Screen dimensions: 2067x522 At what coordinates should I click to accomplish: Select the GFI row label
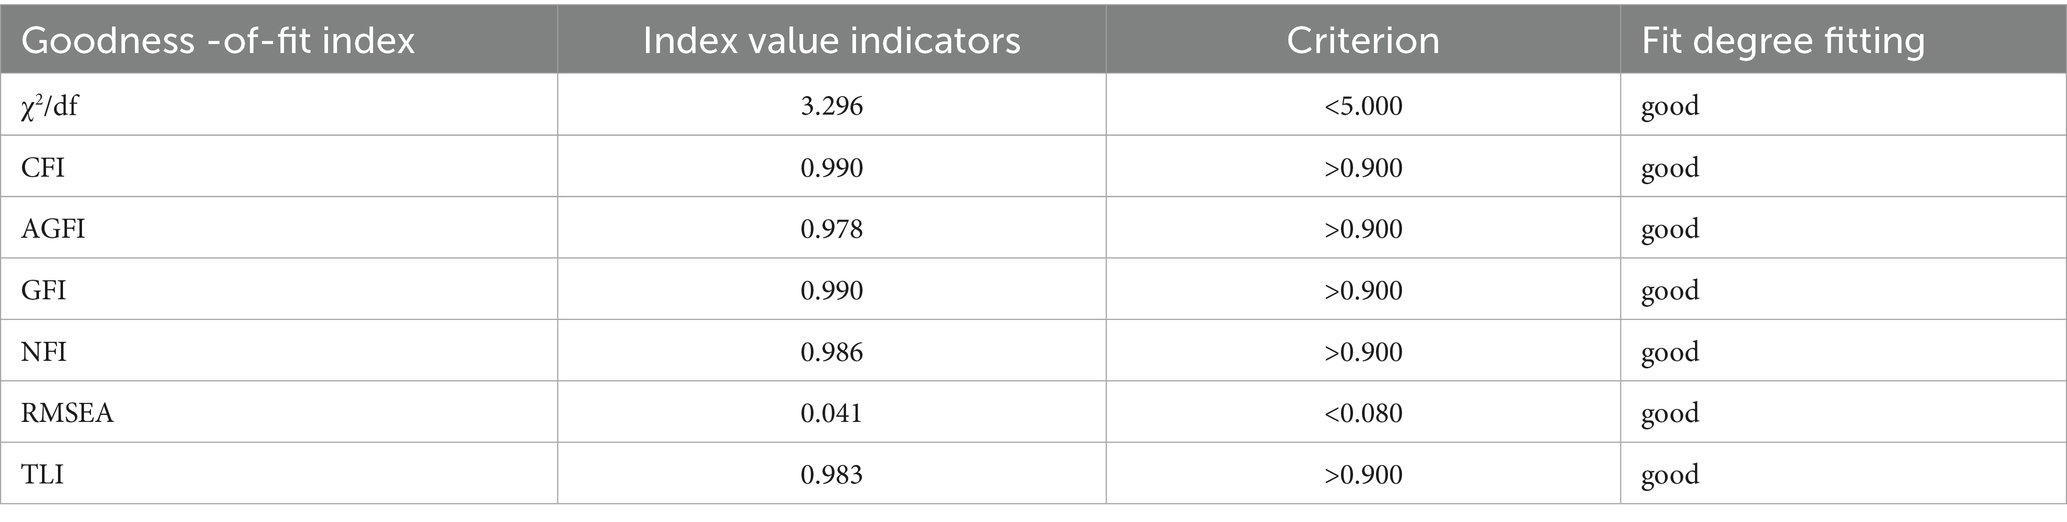44,290
